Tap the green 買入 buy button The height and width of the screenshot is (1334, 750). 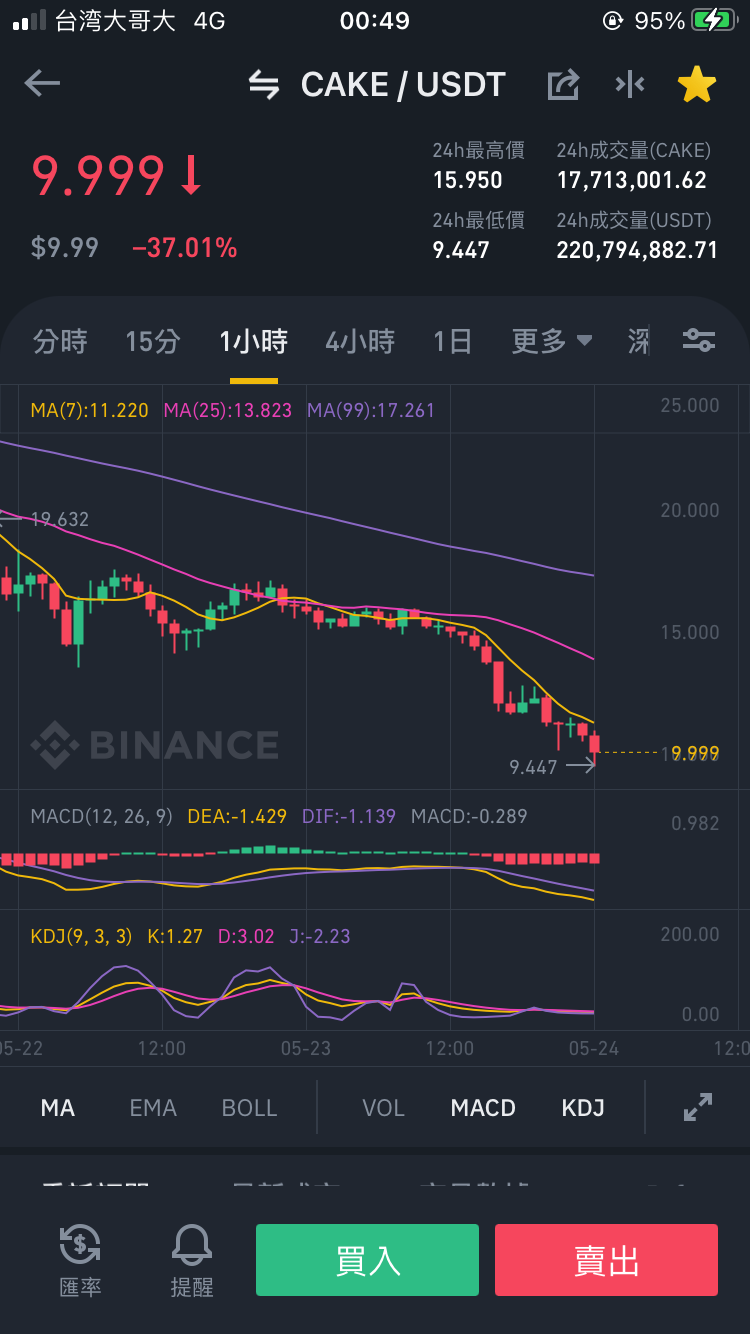[368, 1260]
